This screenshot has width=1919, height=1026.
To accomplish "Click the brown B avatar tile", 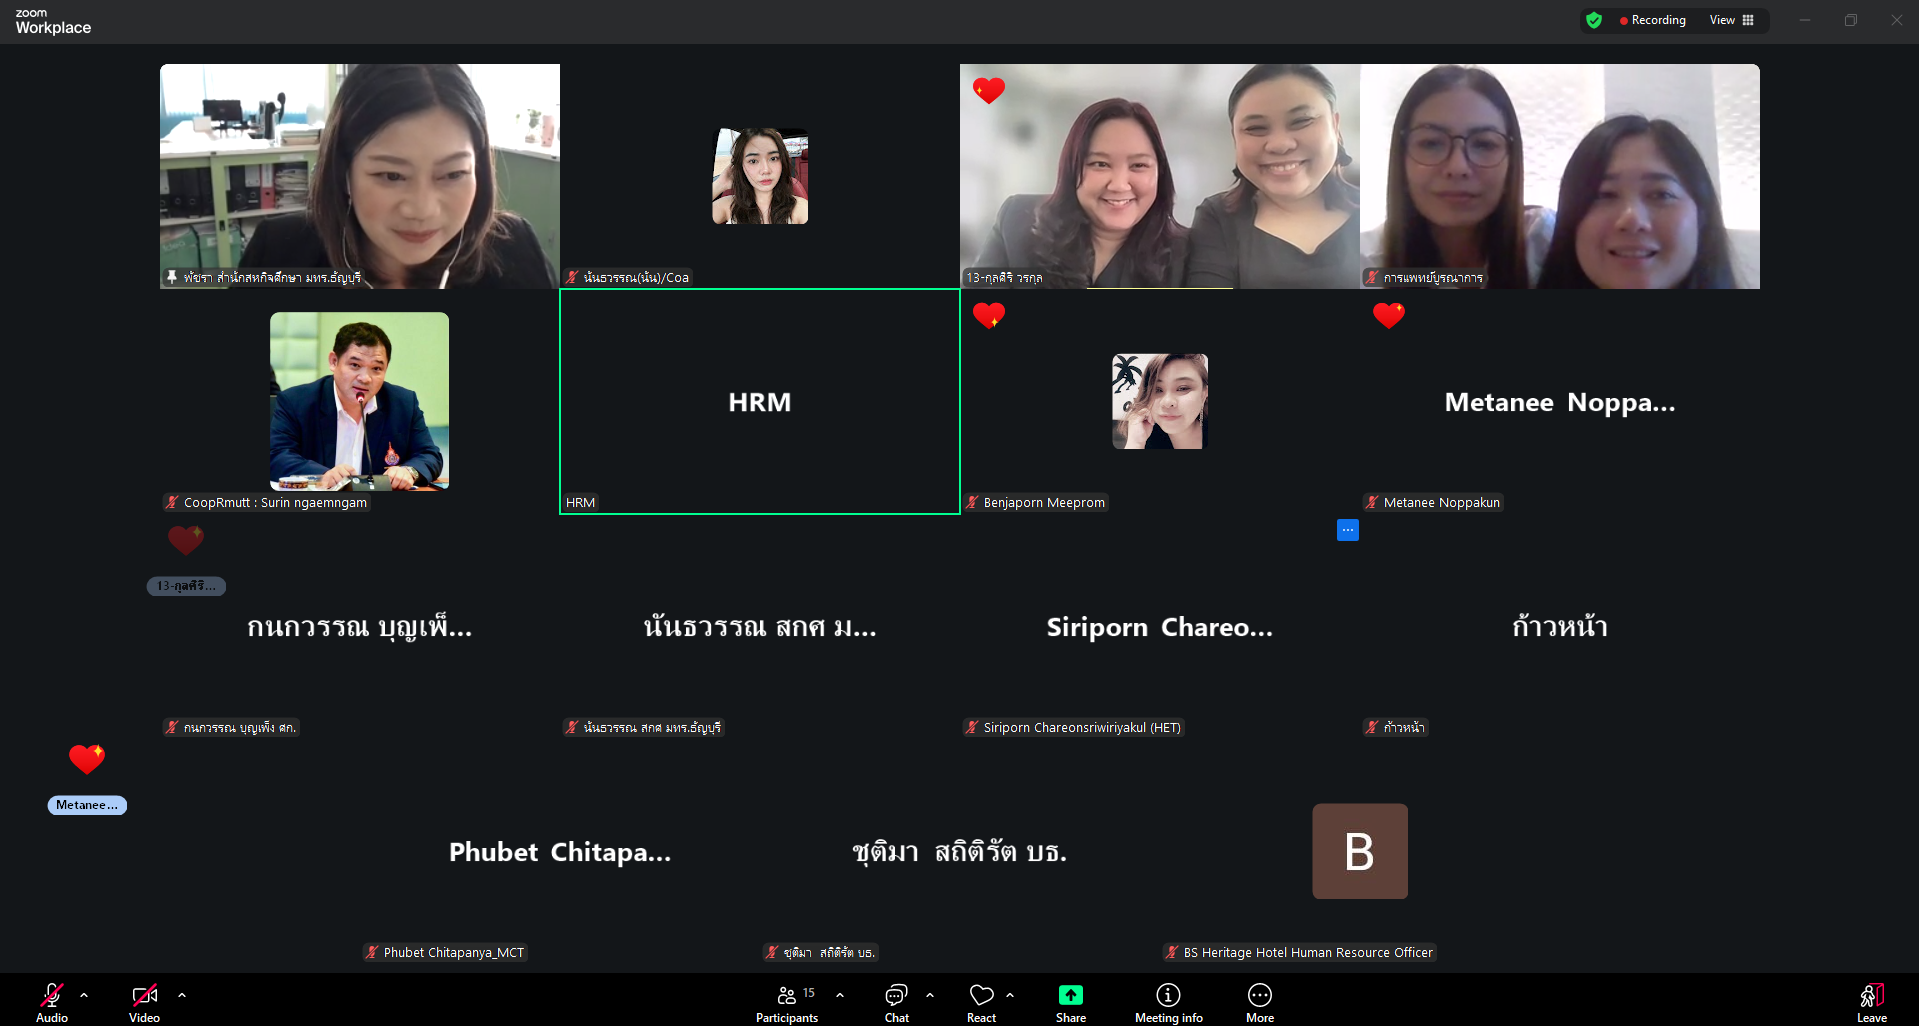I will (1359, 851).
